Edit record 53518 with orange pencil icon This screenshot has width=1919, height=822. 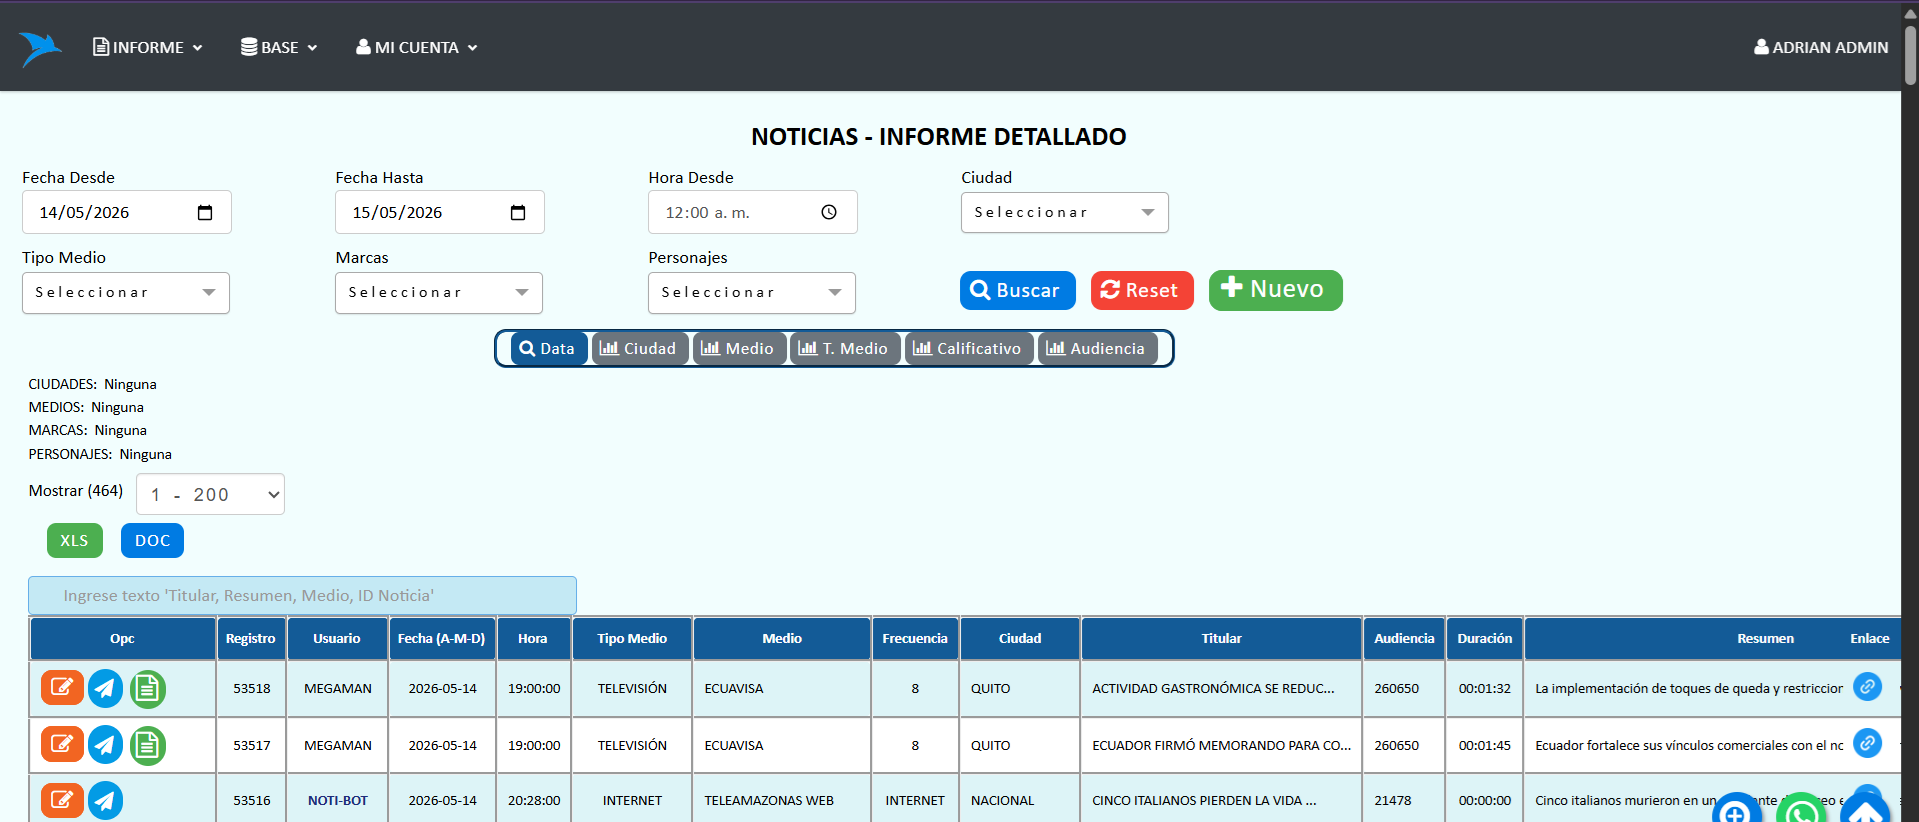tap(62, 688)
